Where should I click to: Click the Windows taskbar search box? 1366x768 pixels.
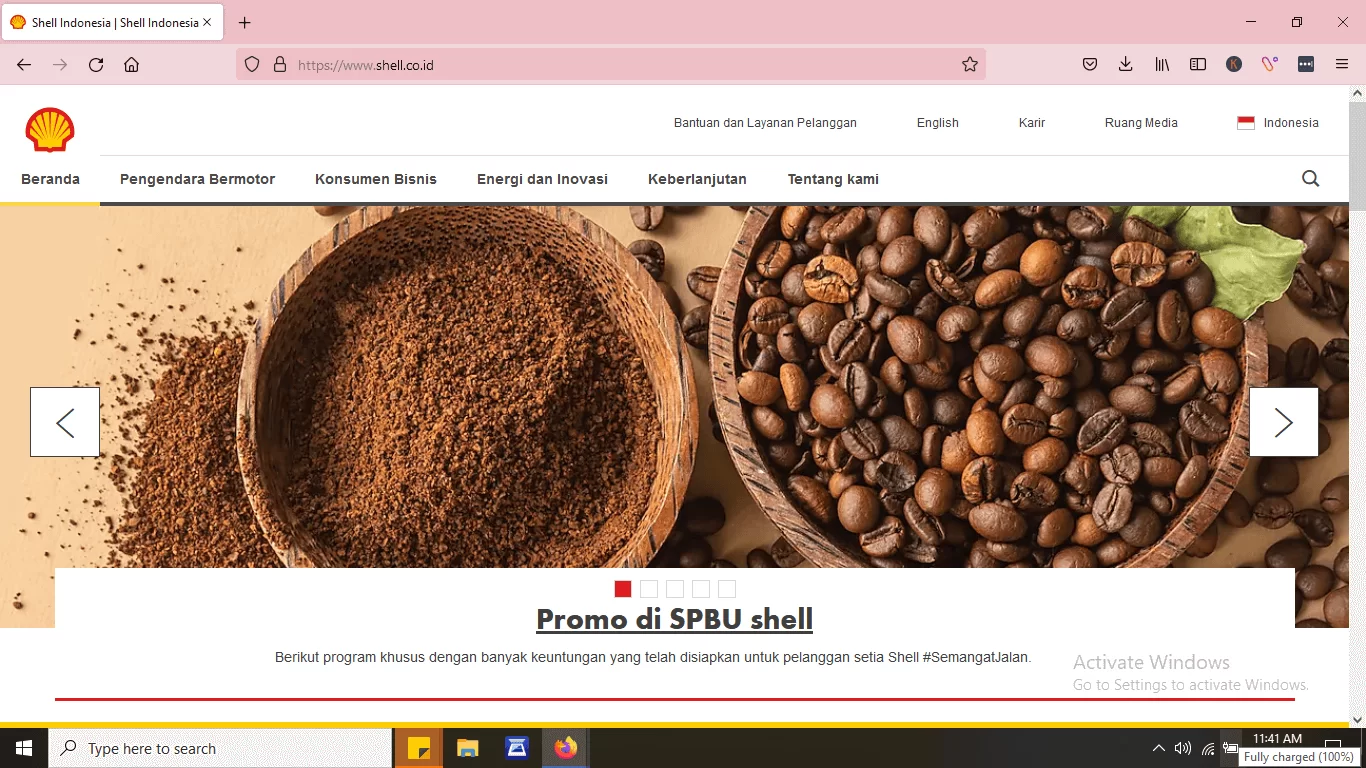click(220, 748)
